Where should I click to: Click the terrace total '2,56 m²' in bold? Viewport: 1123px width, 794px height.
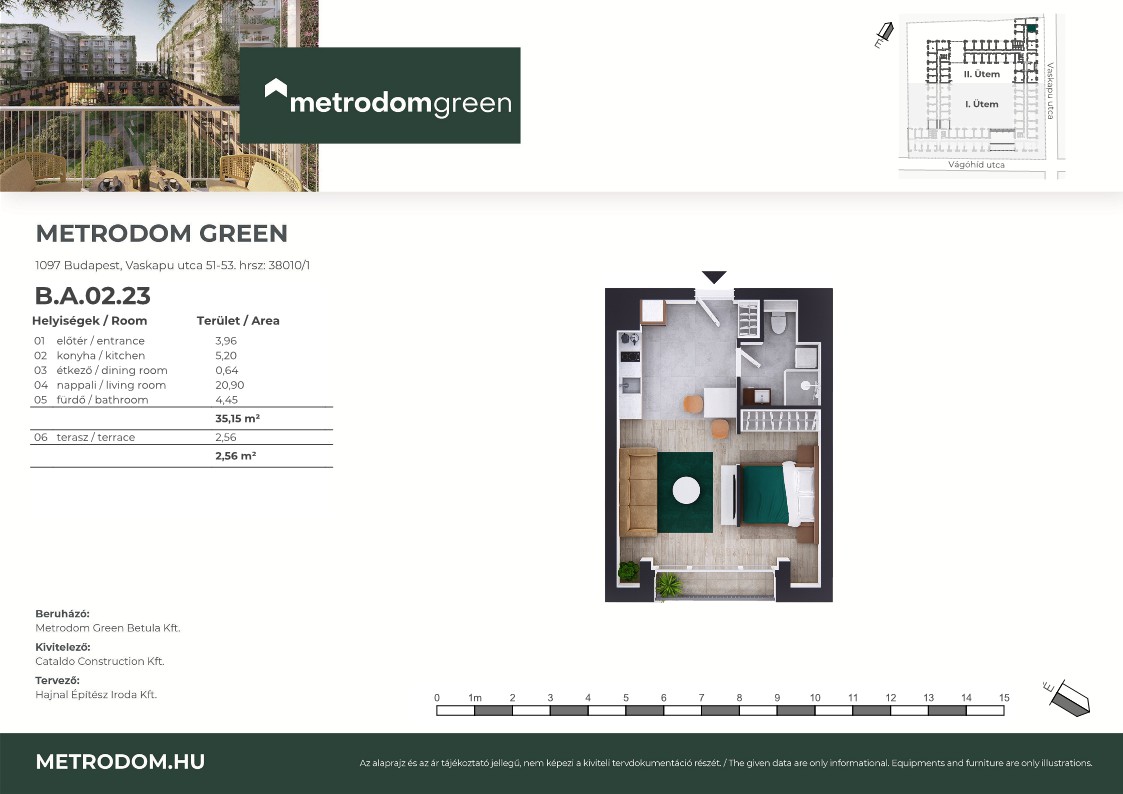(236, 455)
